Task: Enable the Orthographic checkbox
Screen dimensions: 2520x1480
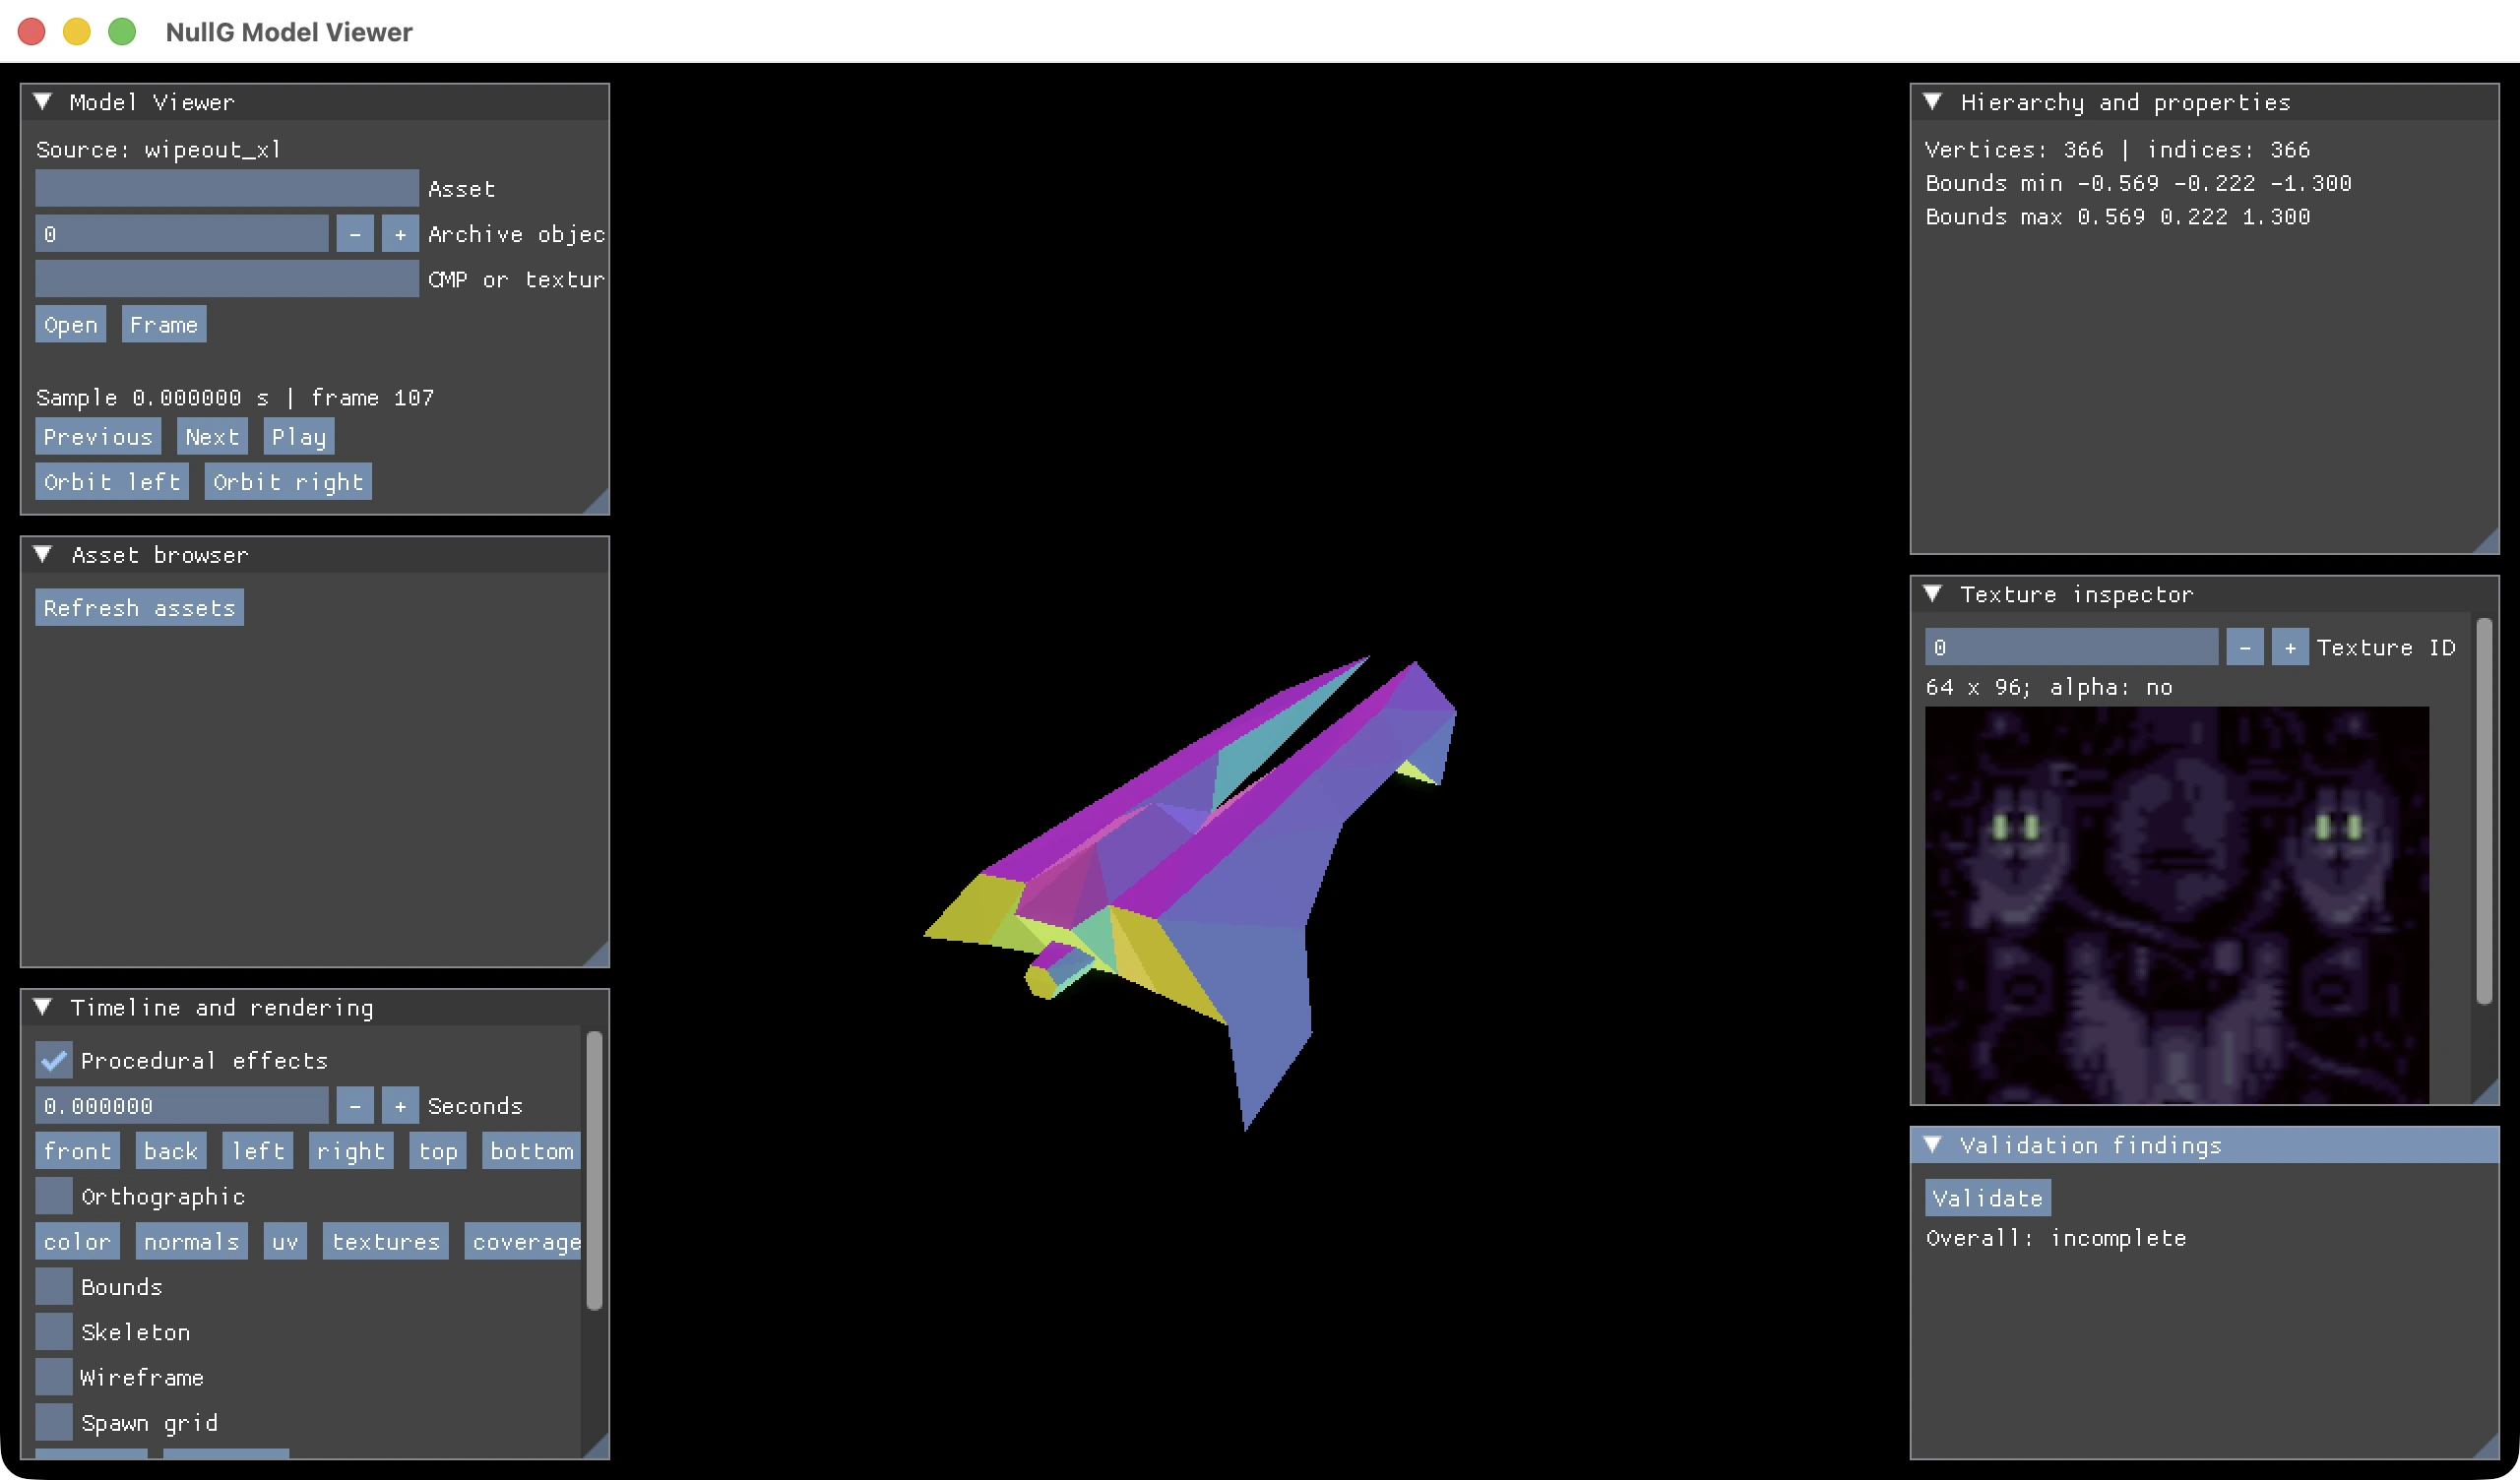Action: 54,1196
